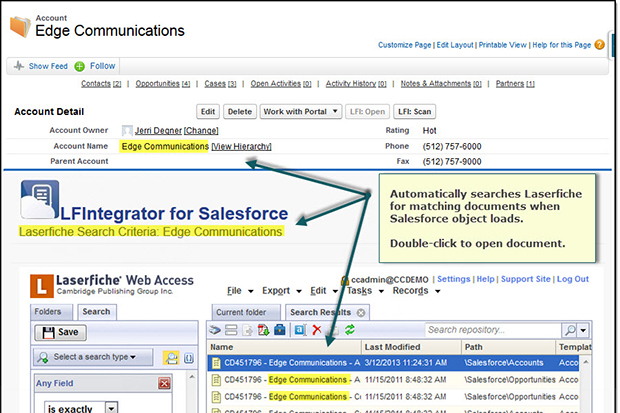
Task: Click the scanner icon in Laserfiche toolbar
Action: (215, 330)
